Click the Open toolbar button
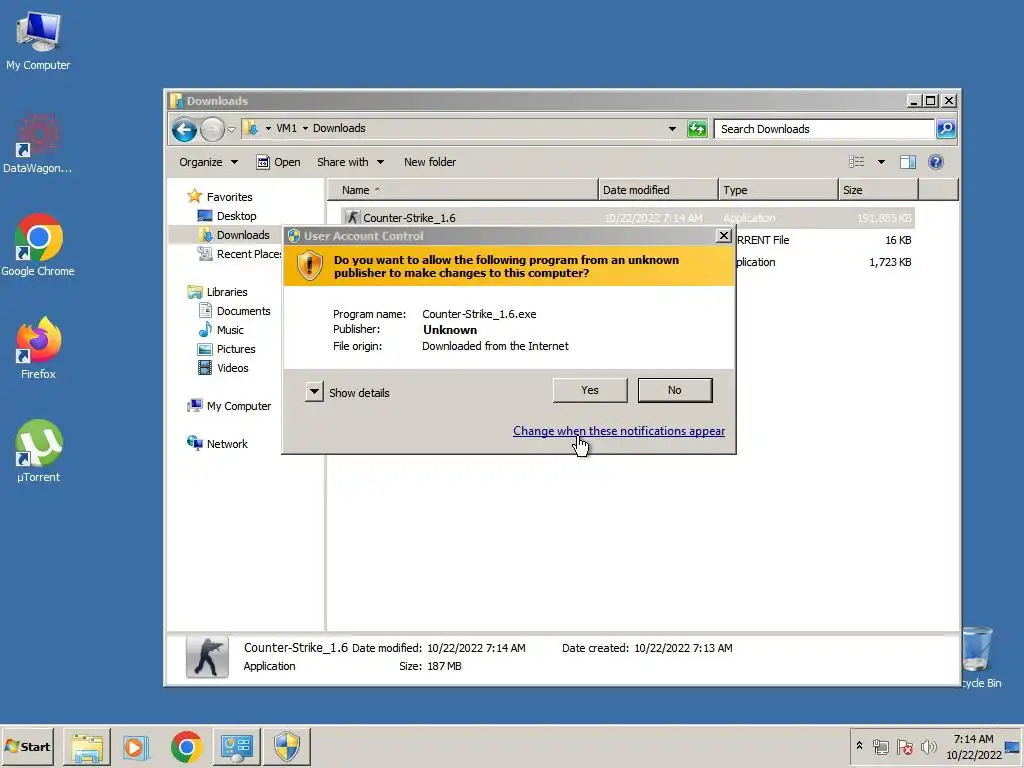 [278, 162]
